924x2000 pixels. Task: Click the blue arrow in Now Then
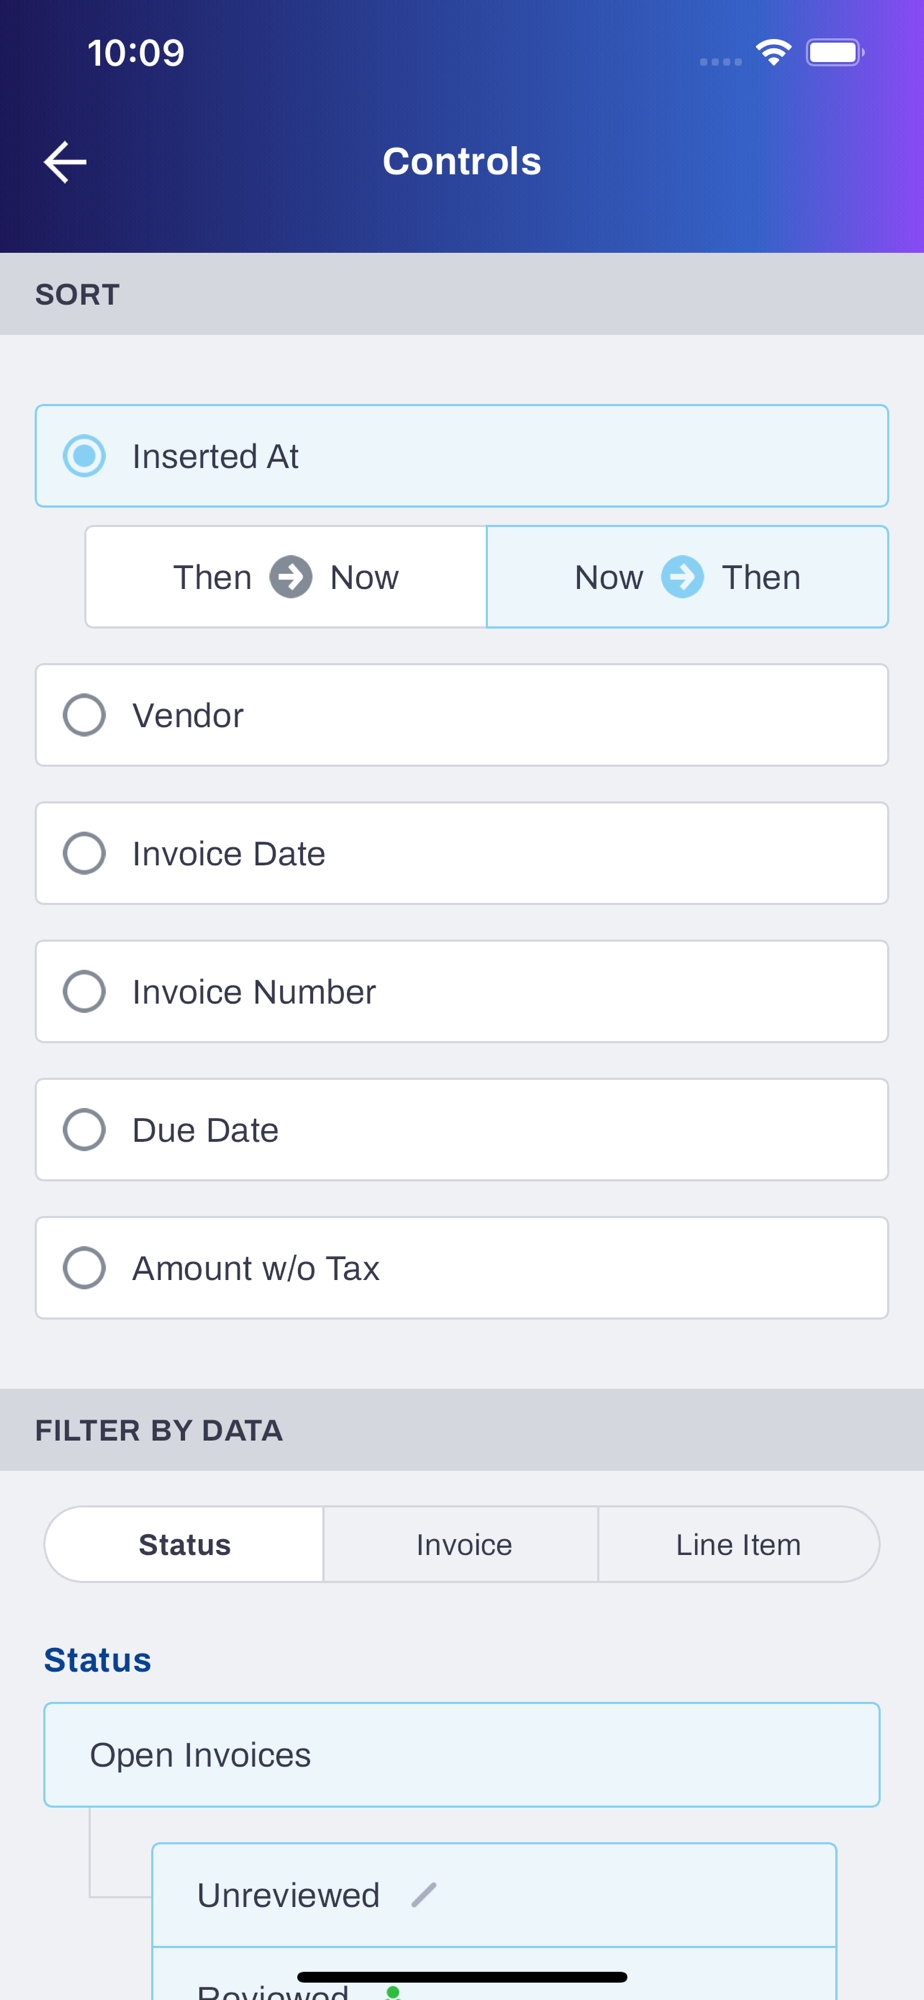[683, 577]
